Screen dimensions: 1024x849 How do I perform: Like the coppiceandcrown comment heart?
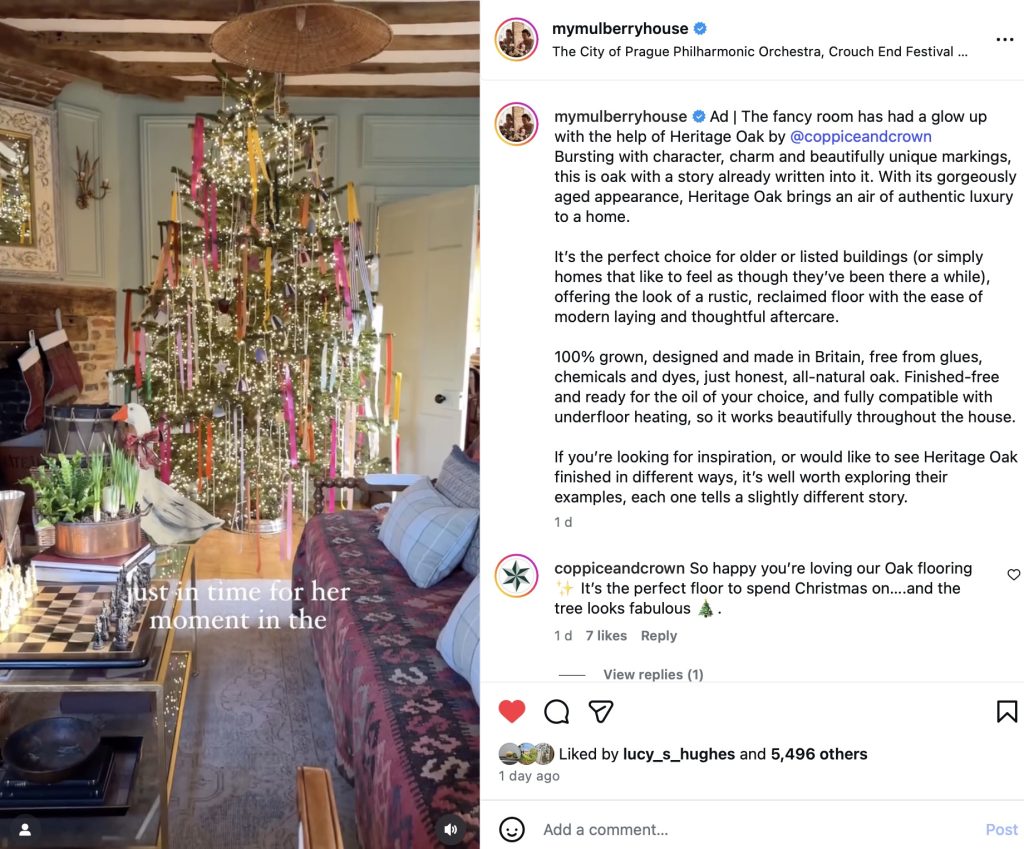tap(1014, 574)
